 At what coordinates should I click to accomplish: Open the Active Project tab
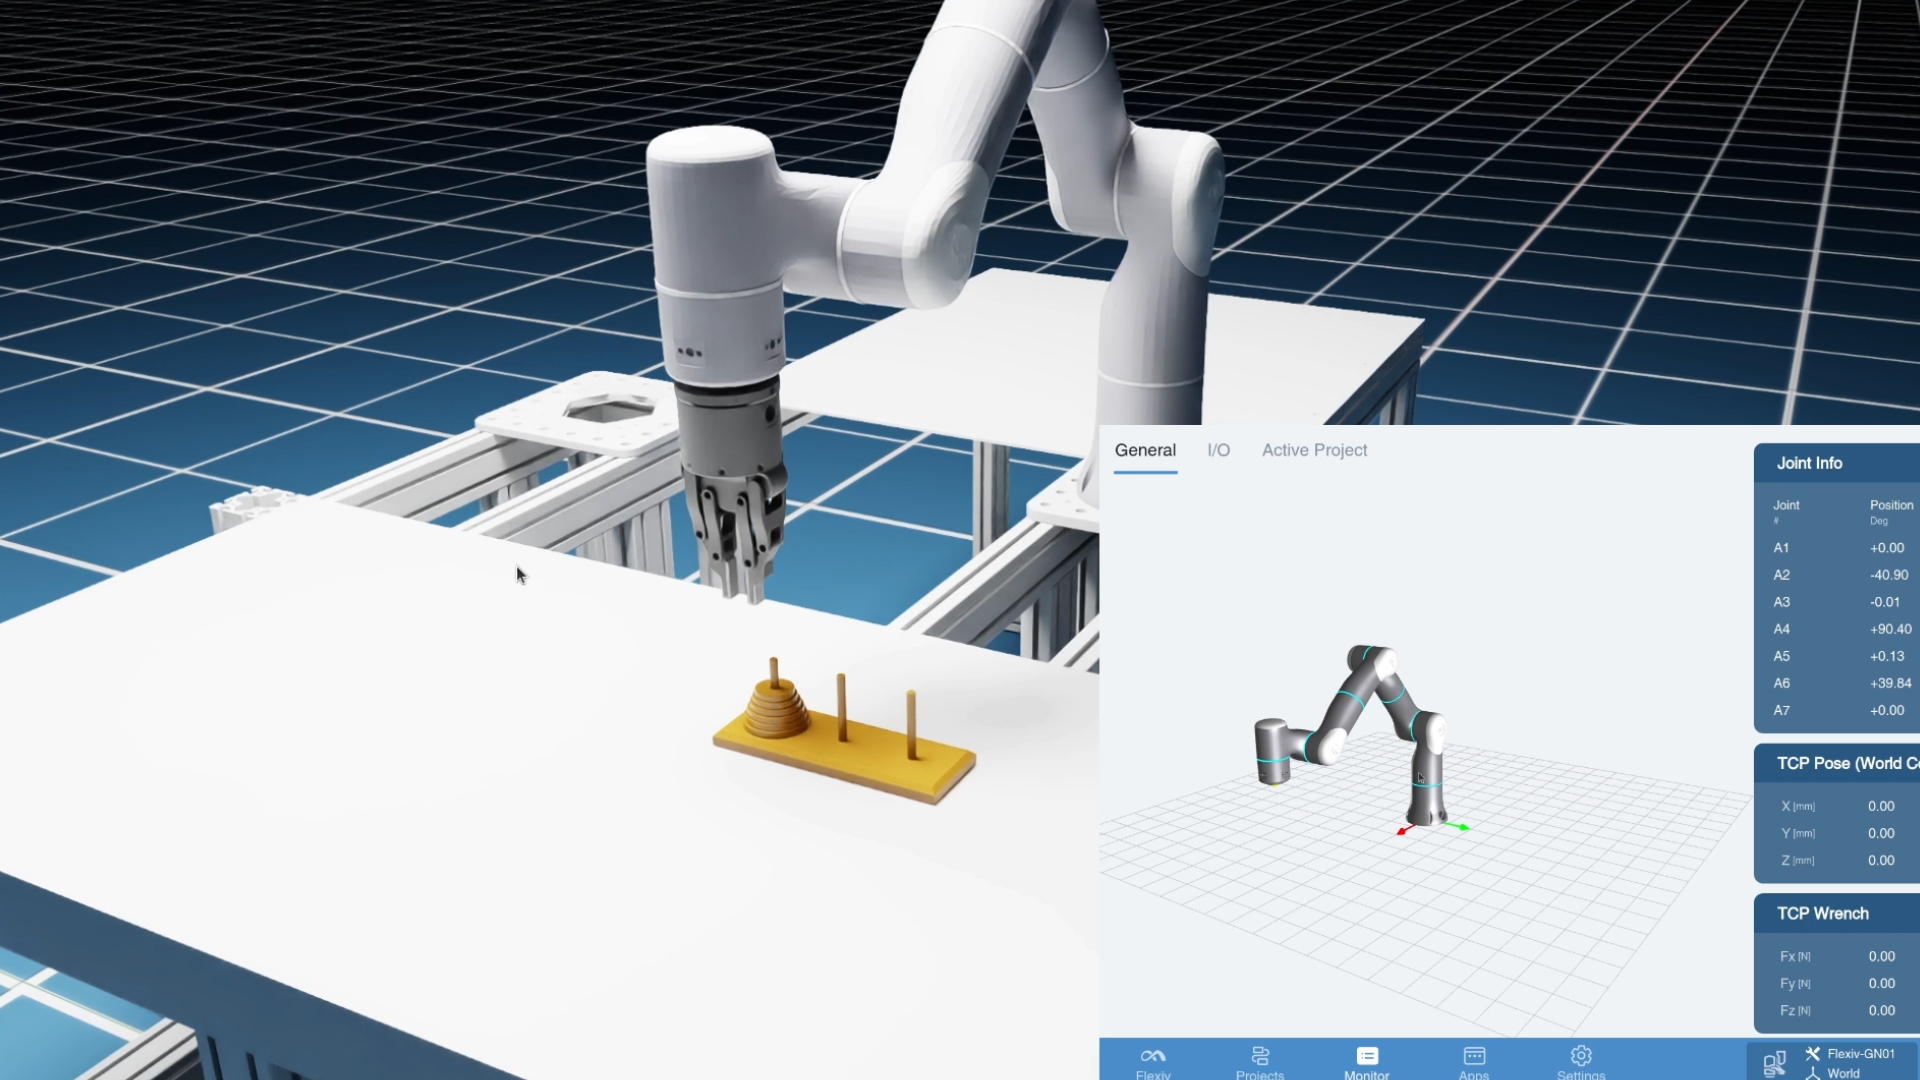tap(1314, 450)
